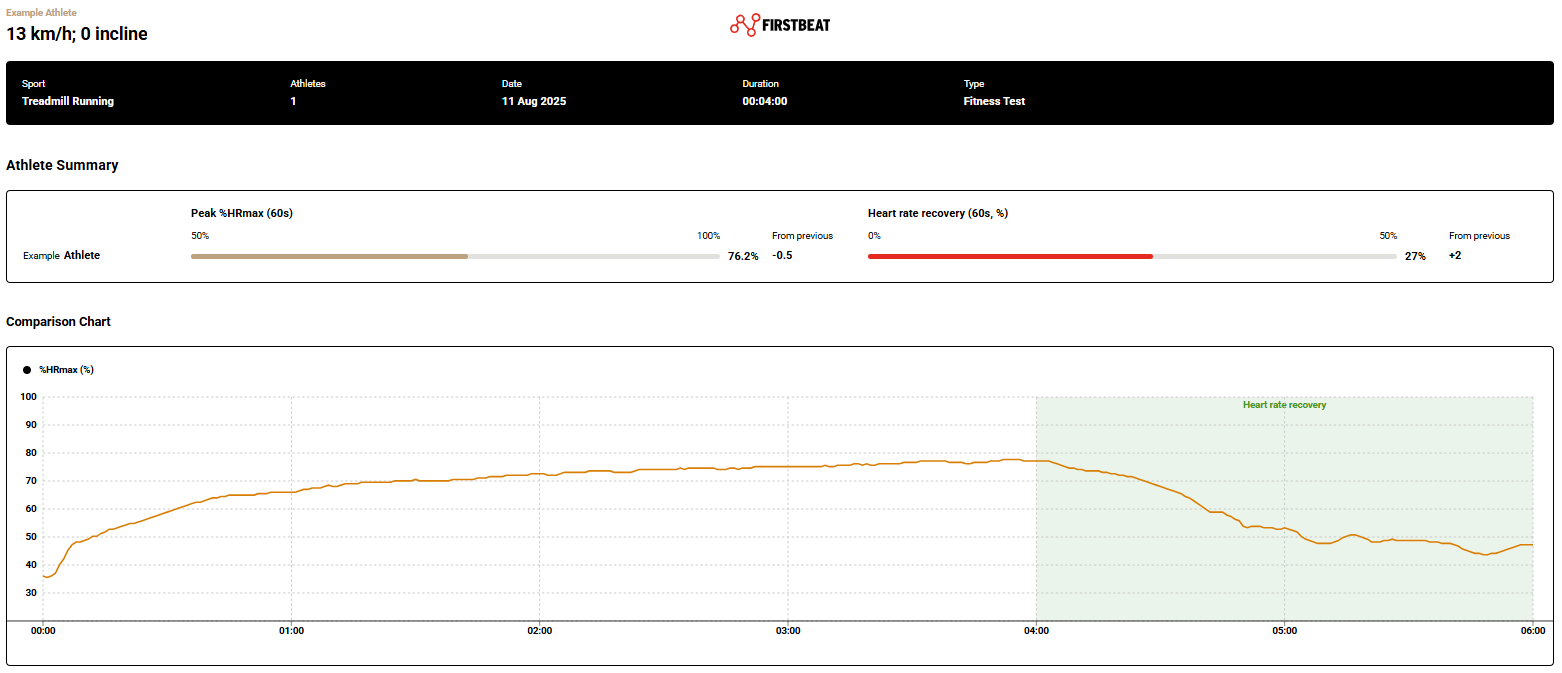The width and height of the screenshot is (1562, 673).
Task: Select the Heart rate recovery label in chart
Action: tap(1284, 404)
